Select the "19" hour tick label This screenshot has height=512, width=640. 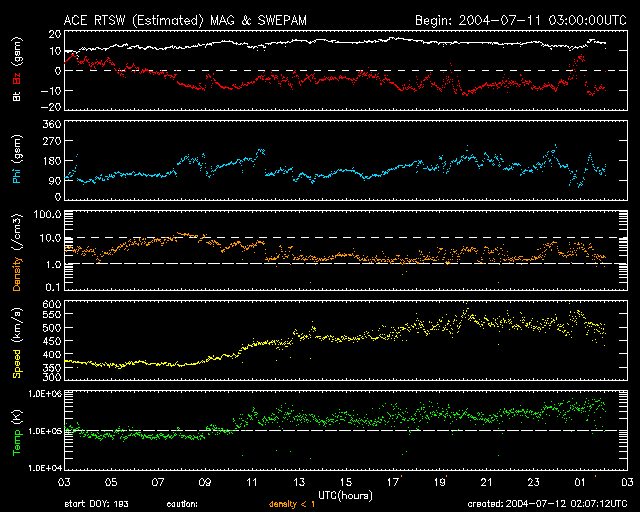tap(440, 483)
